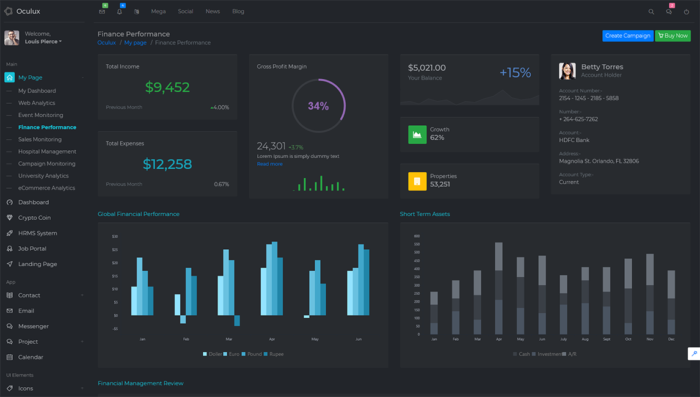The image size is (700, 397).
Task: Click the Buy Now button
Action: (x=673, y=36)
